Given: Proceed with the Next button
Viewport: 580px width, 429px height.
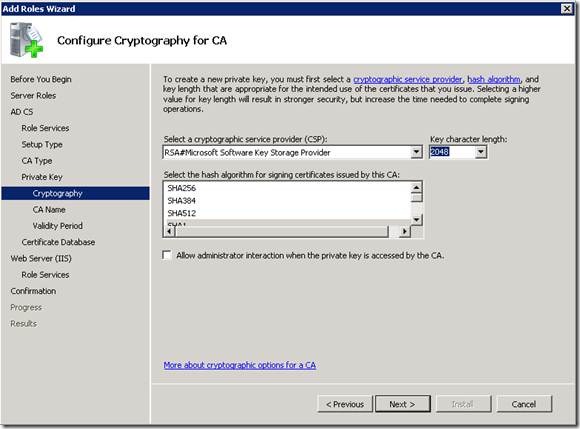Looking at the screenshot, I should click(402, 404).
